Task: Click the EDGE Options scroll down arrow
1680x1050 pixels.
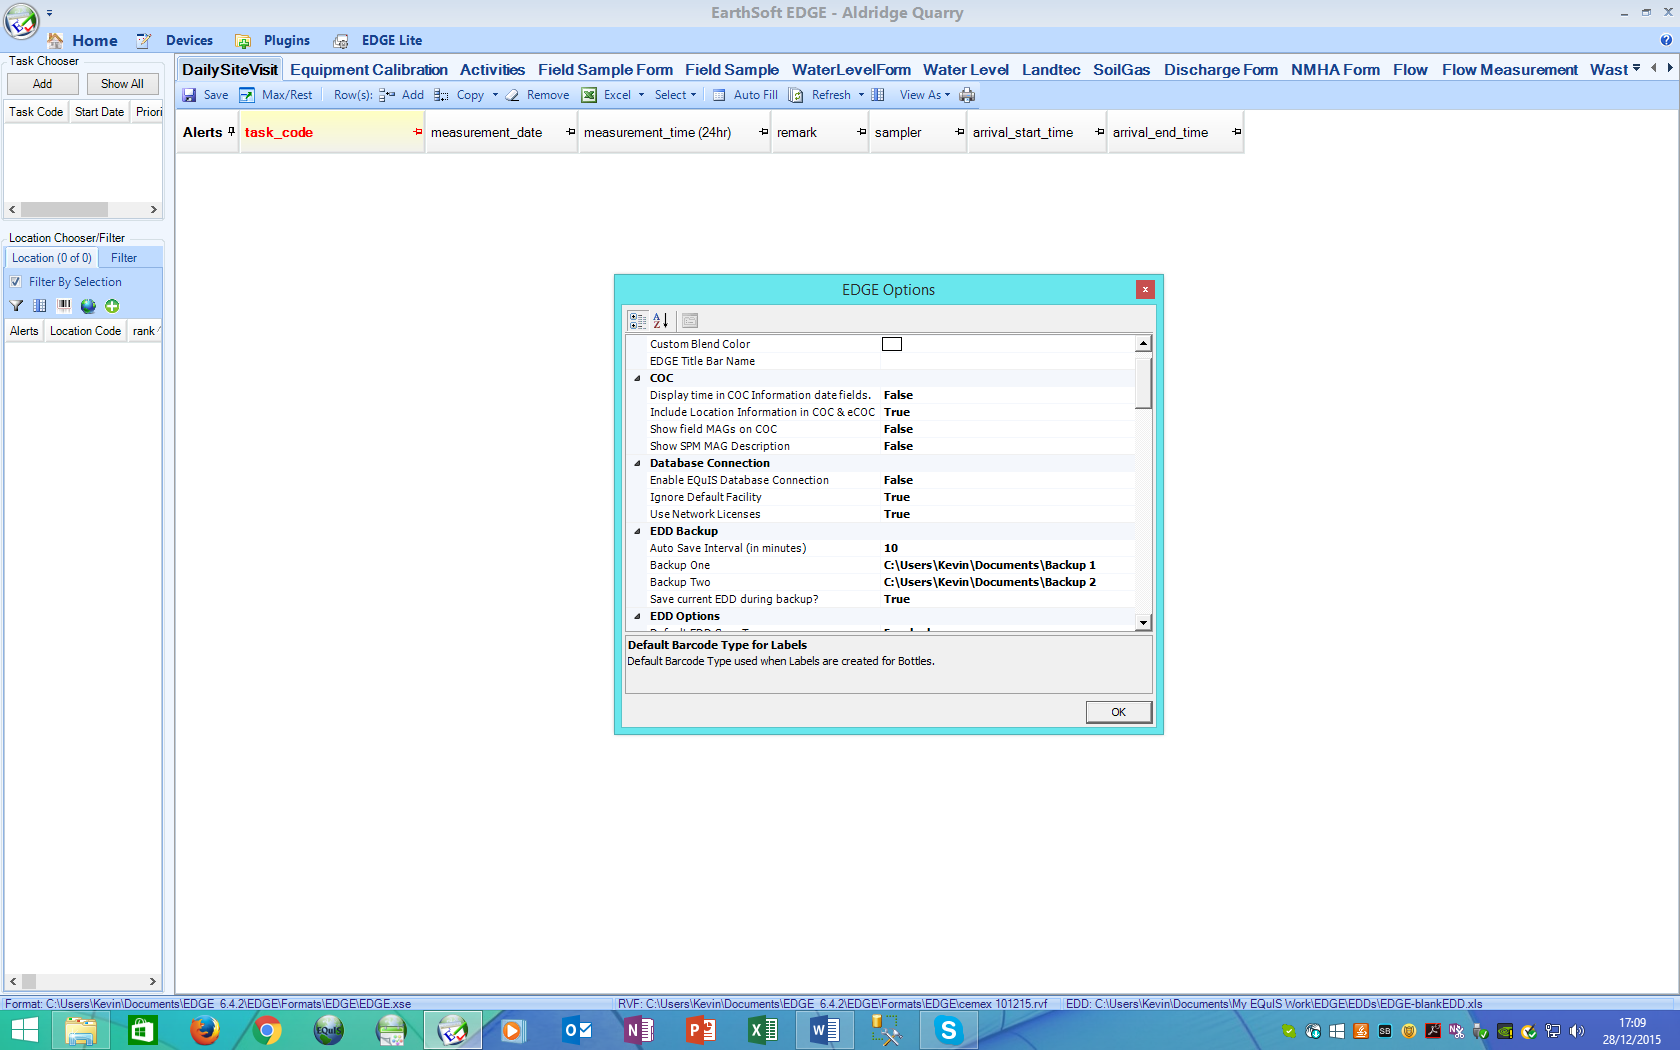Action: [x=1144, y=623]
